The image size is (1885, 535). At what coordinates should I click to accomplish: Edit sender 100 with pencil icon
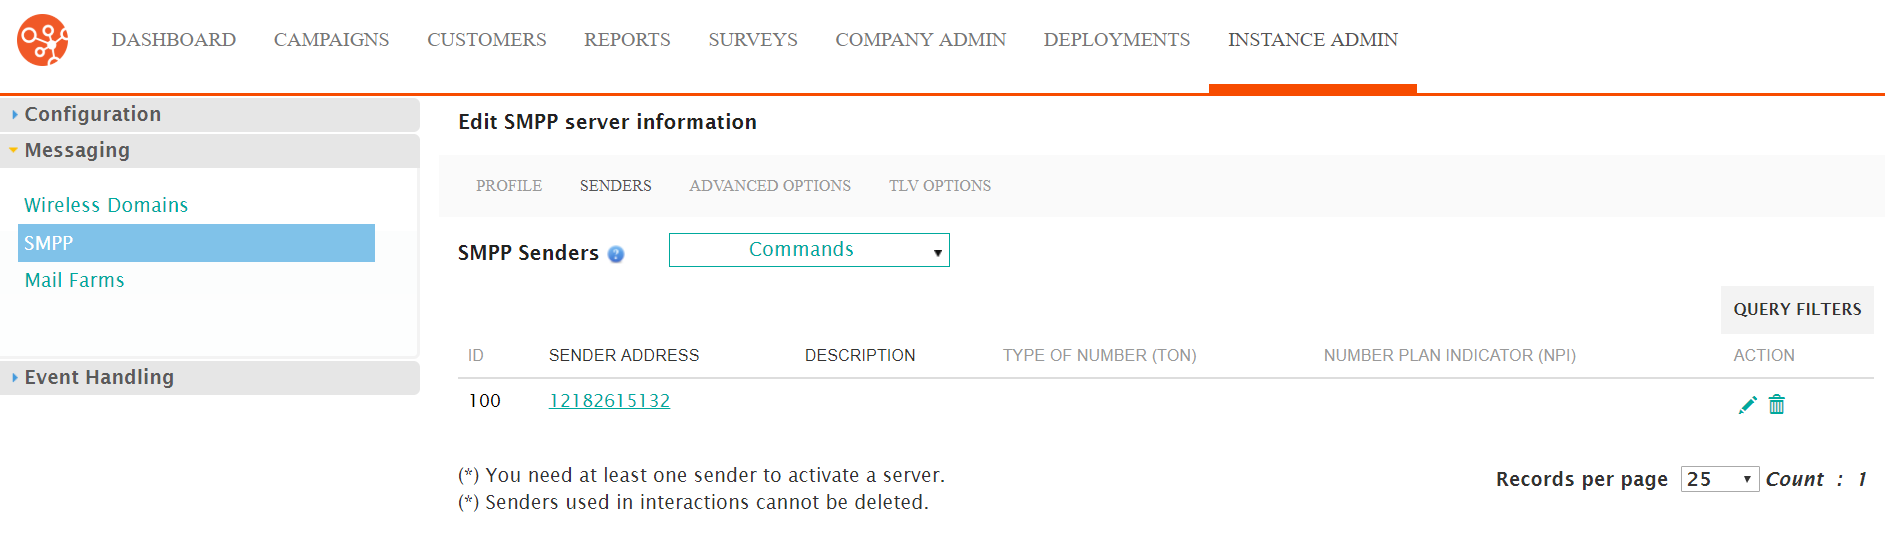click(1747, 404)
